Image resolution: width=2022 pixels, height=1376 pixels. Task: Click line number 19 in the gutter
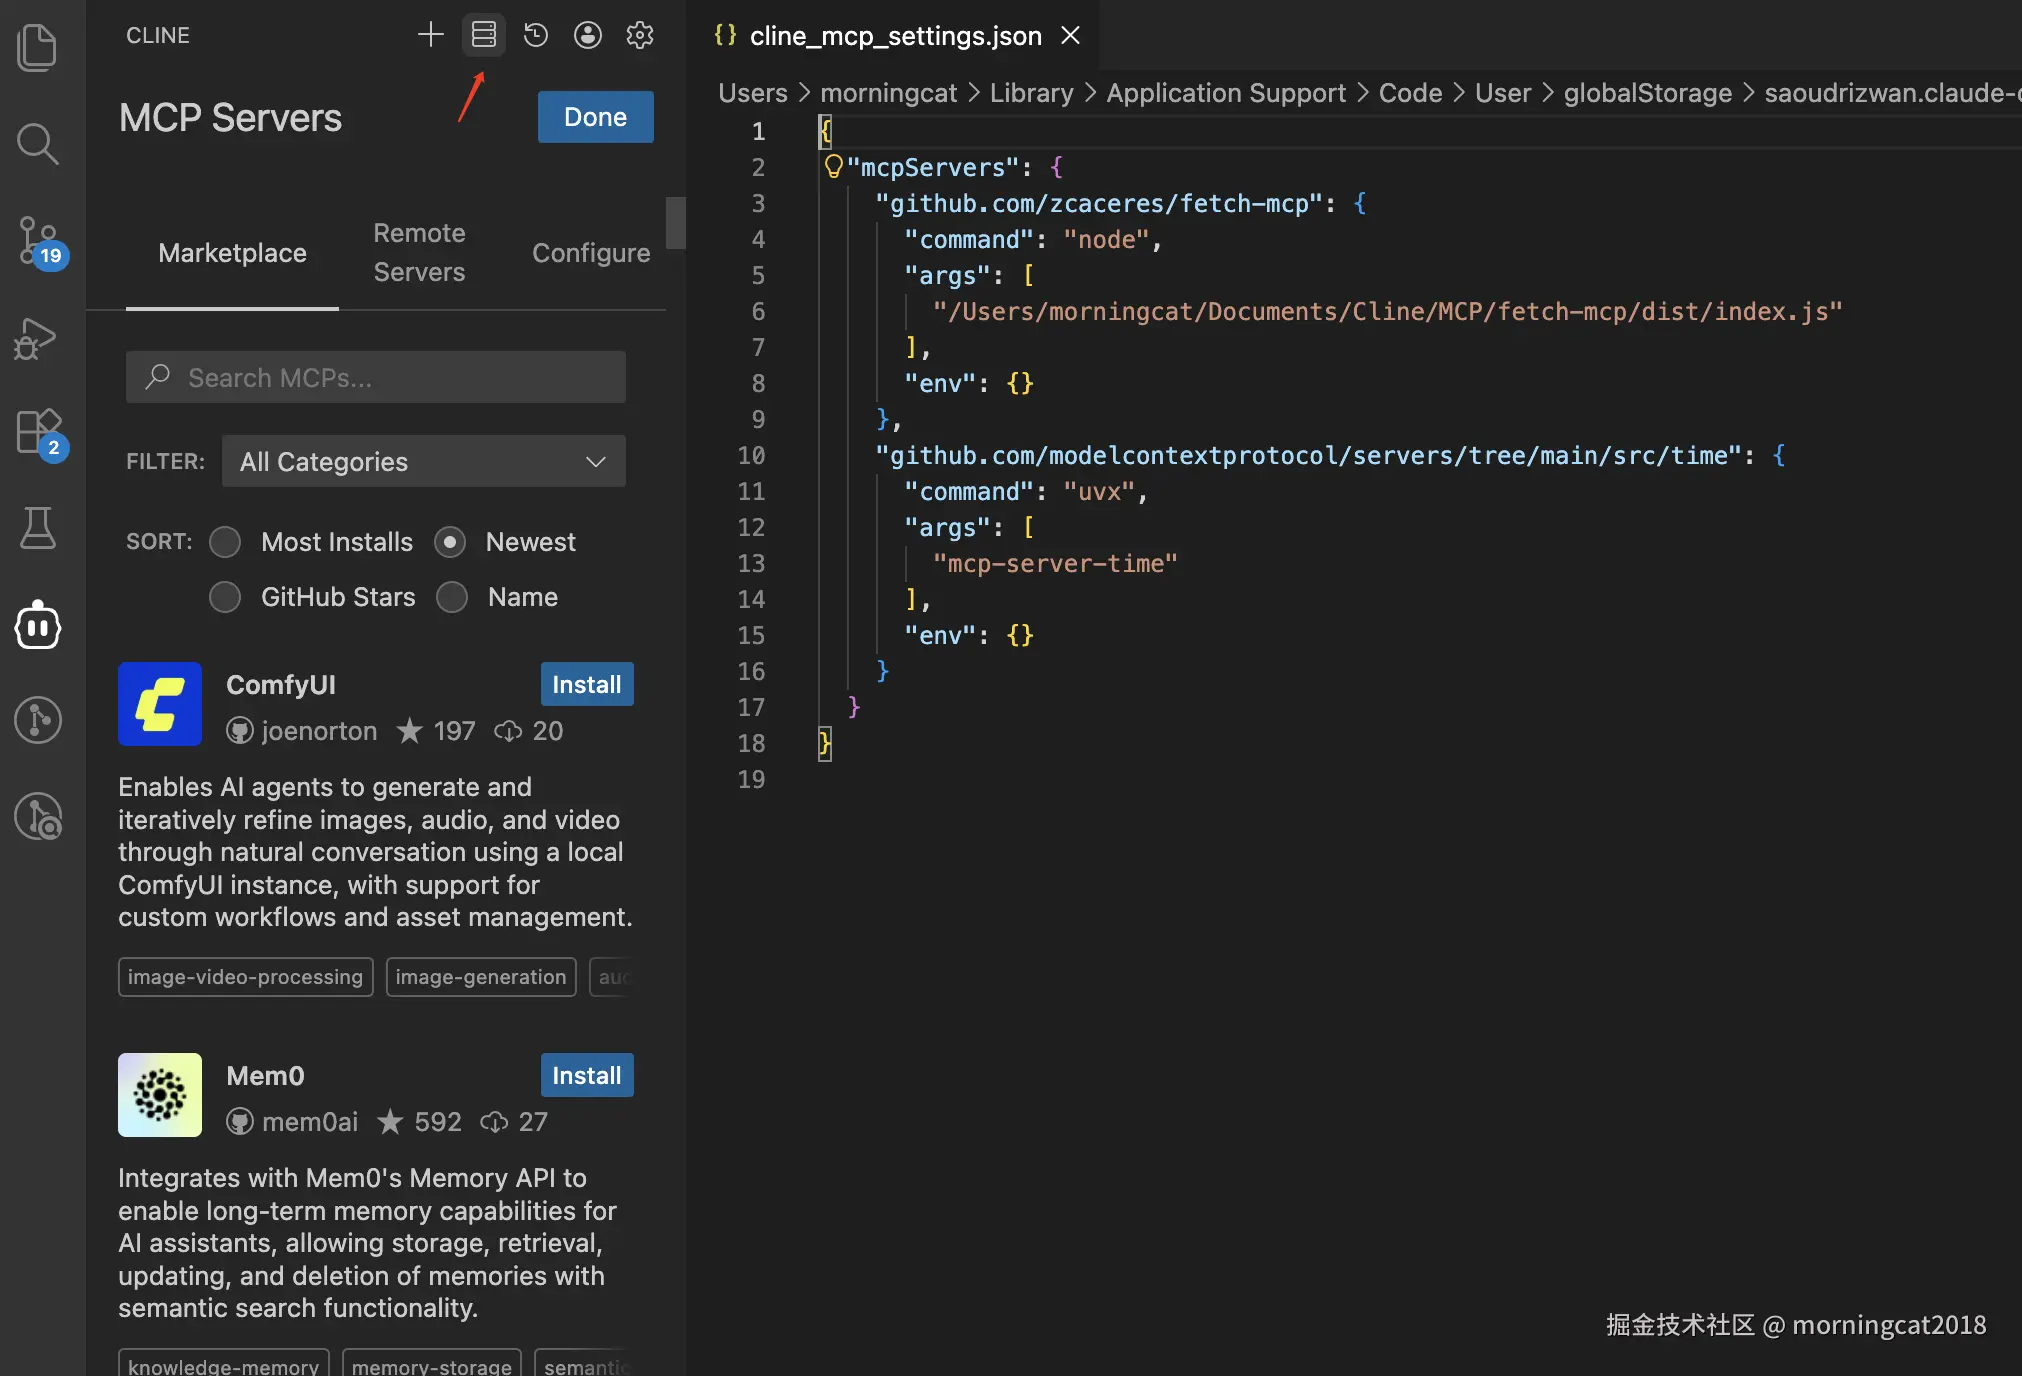tap(751, 779)
